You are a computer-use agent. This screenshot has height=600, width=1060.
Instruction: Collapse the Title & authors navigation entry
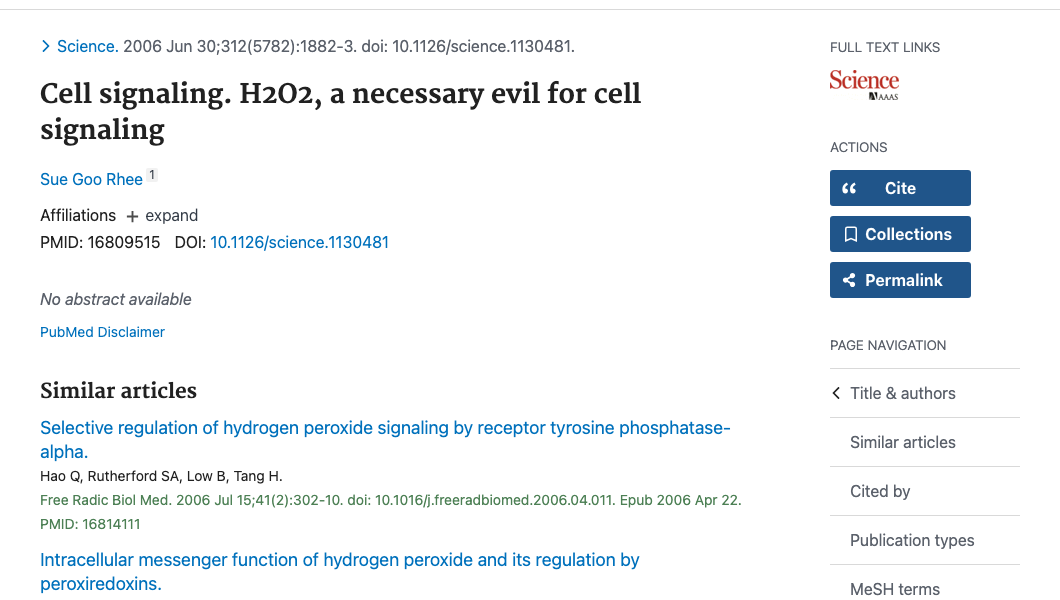pyautogui.click(x=902, y=393)
